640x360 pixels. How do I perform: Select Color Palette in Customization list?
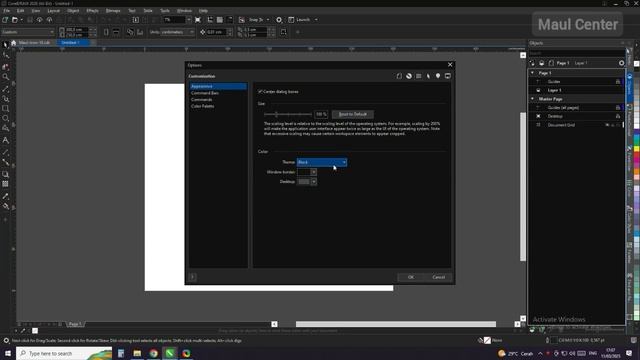202,106
